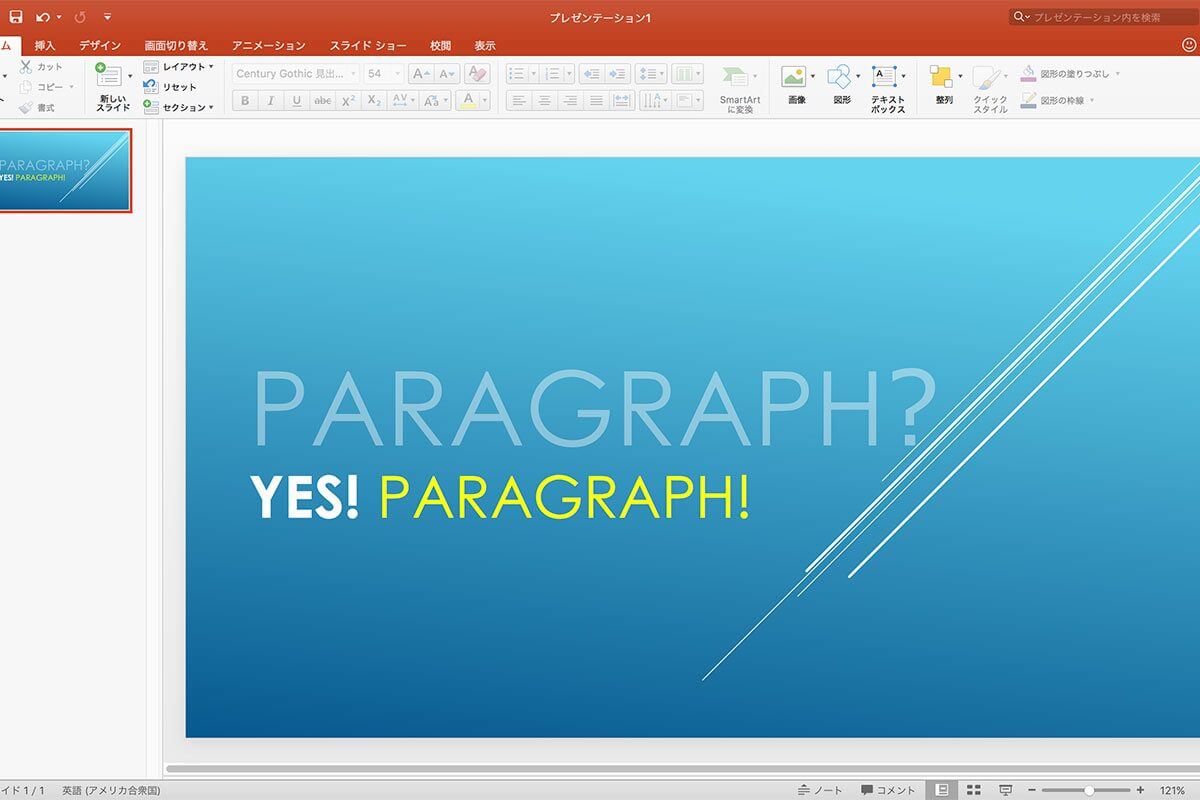Open the font size 54 combo box
The height and width of the screenshot is (800, 1200).
[384, 74]
